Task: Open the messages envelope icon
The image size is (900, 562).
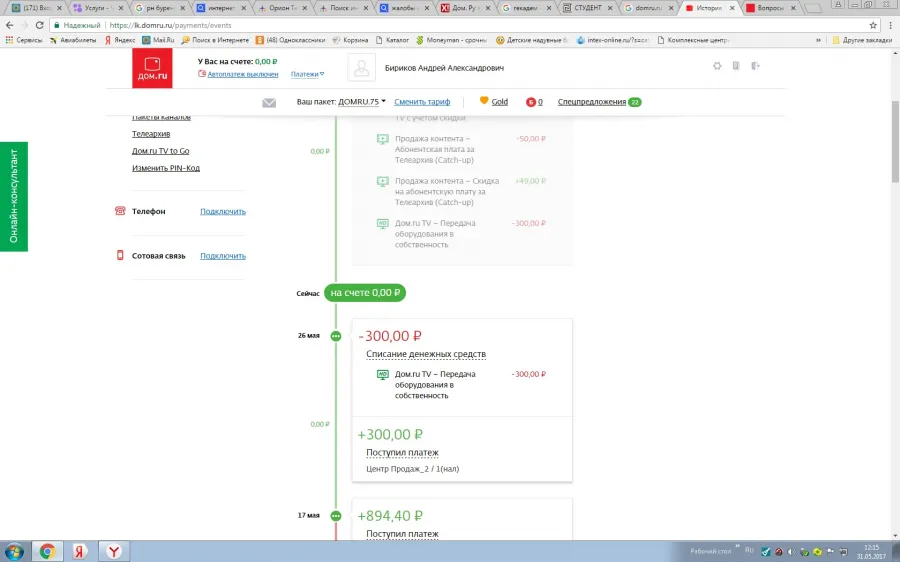Action: 269,103
